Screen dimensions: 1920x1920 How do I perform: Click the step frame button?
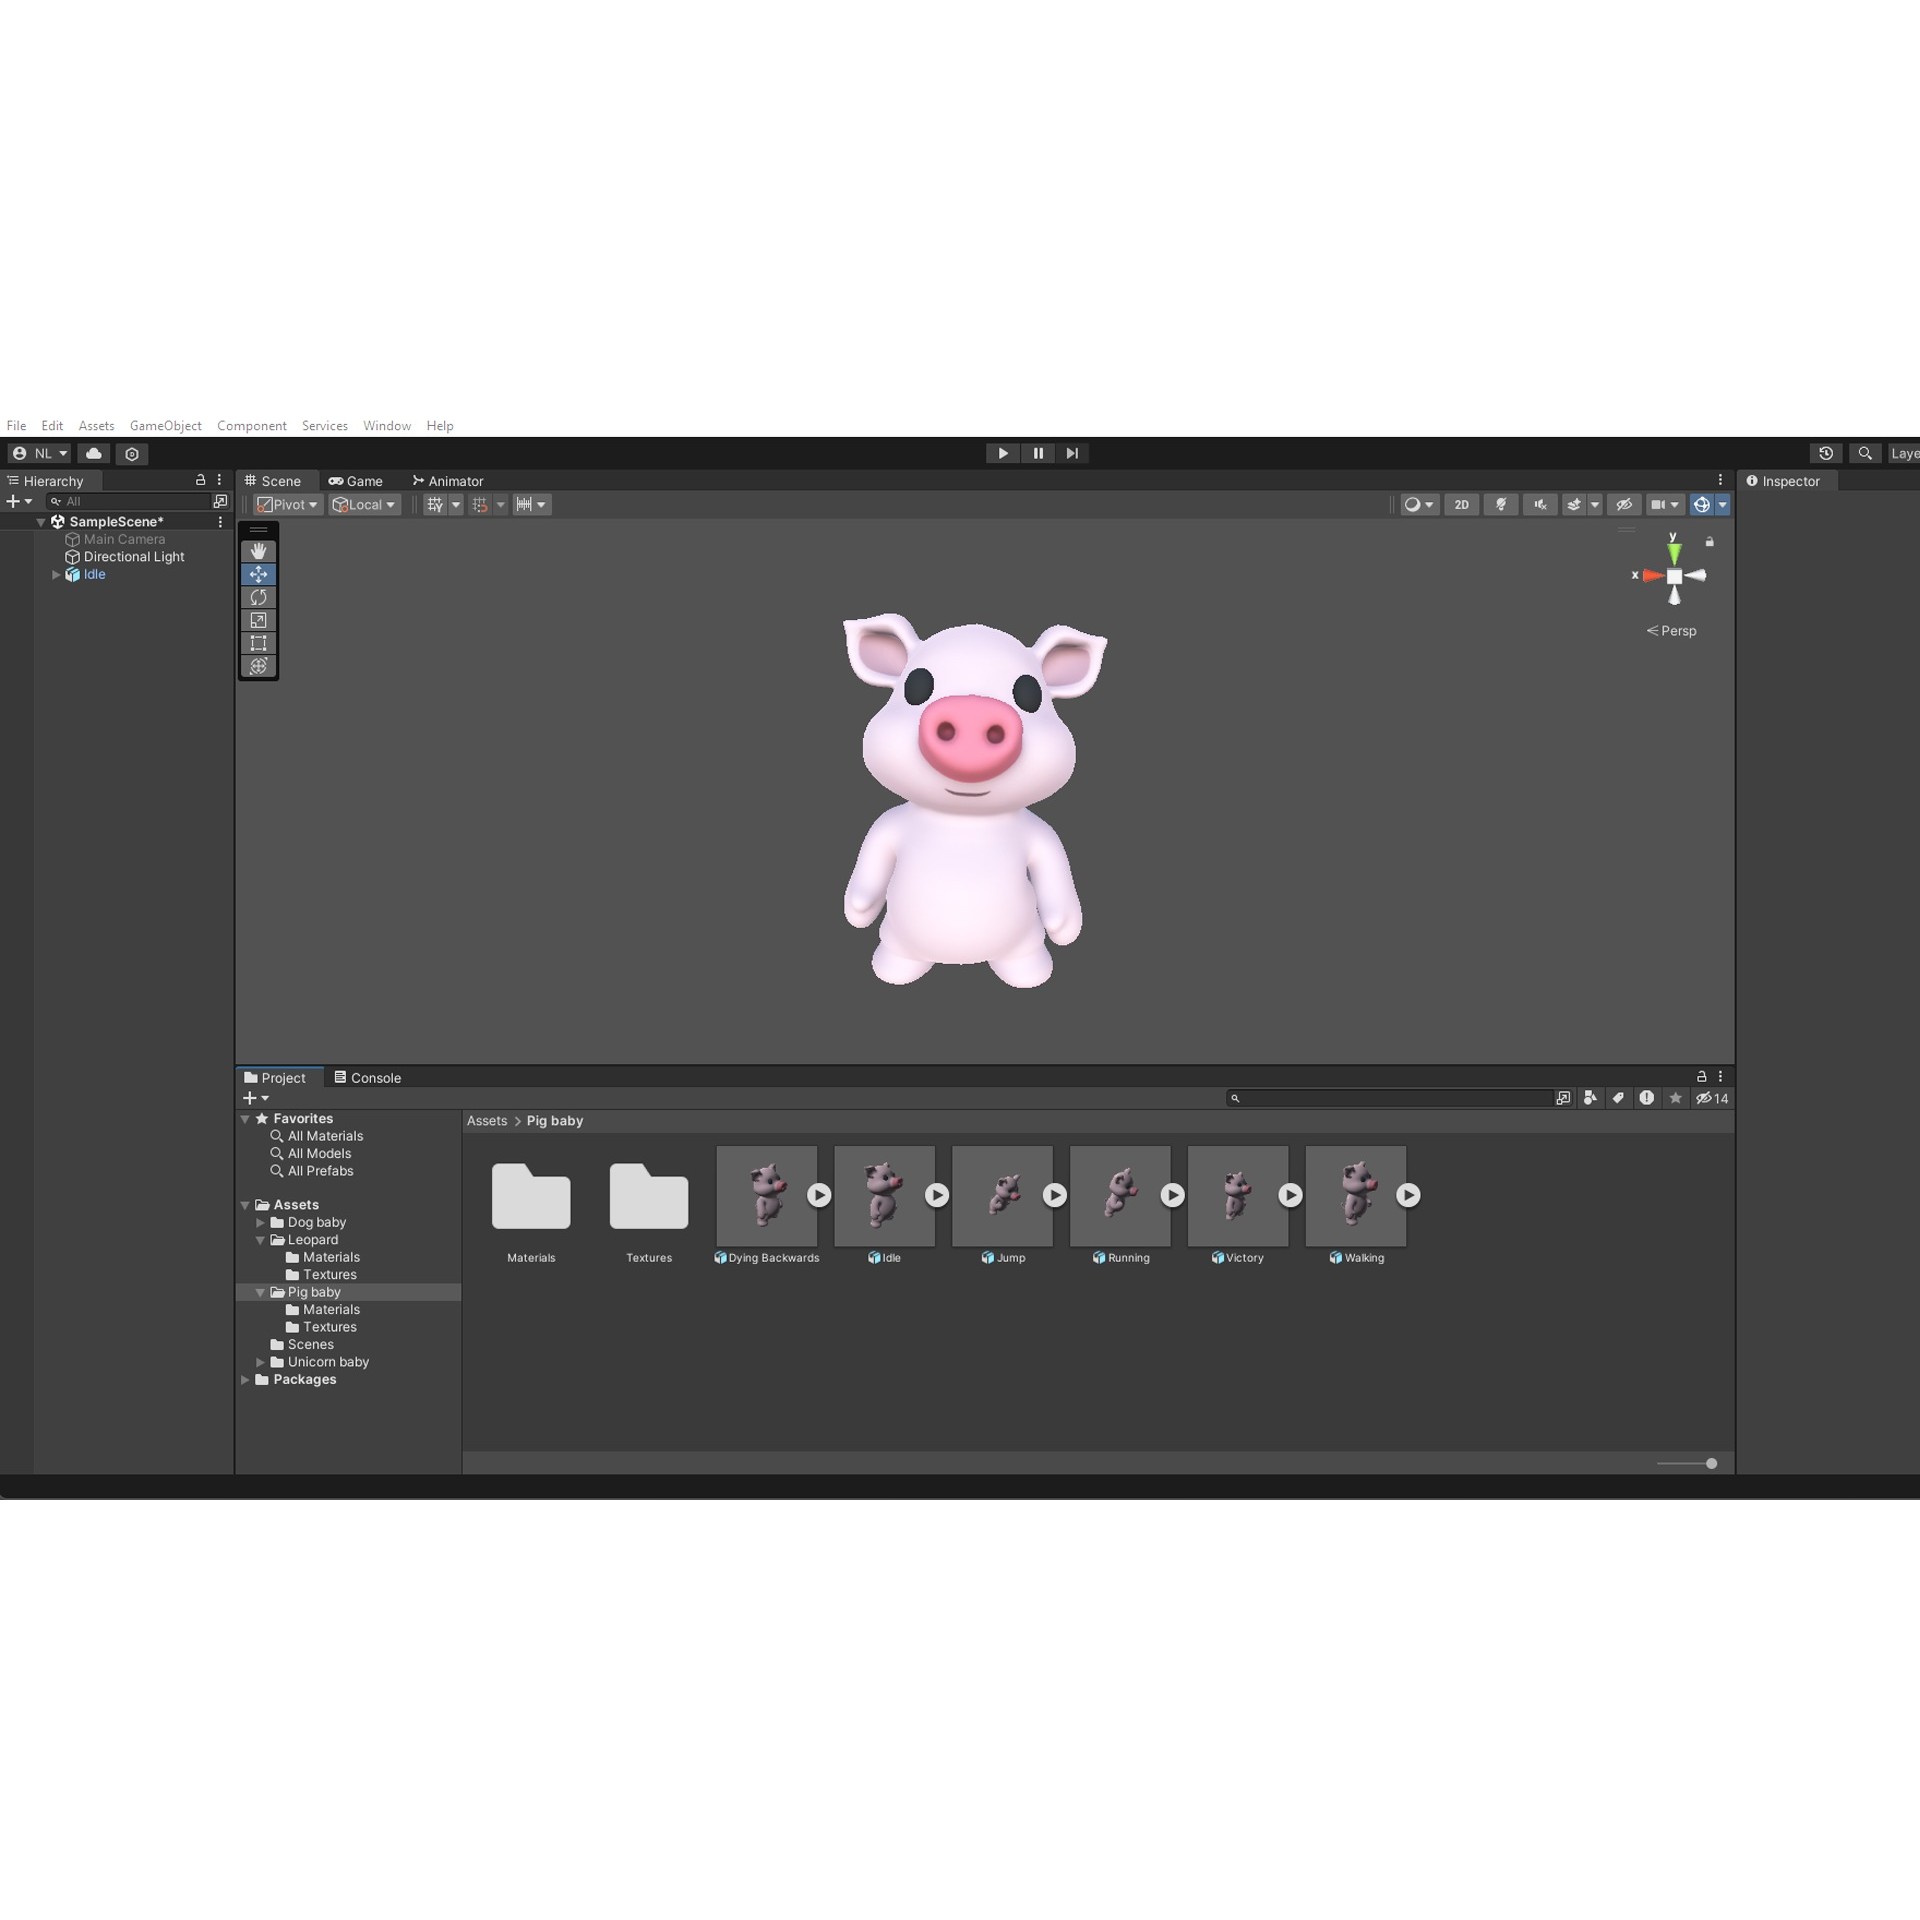[x=1072, y=453]
